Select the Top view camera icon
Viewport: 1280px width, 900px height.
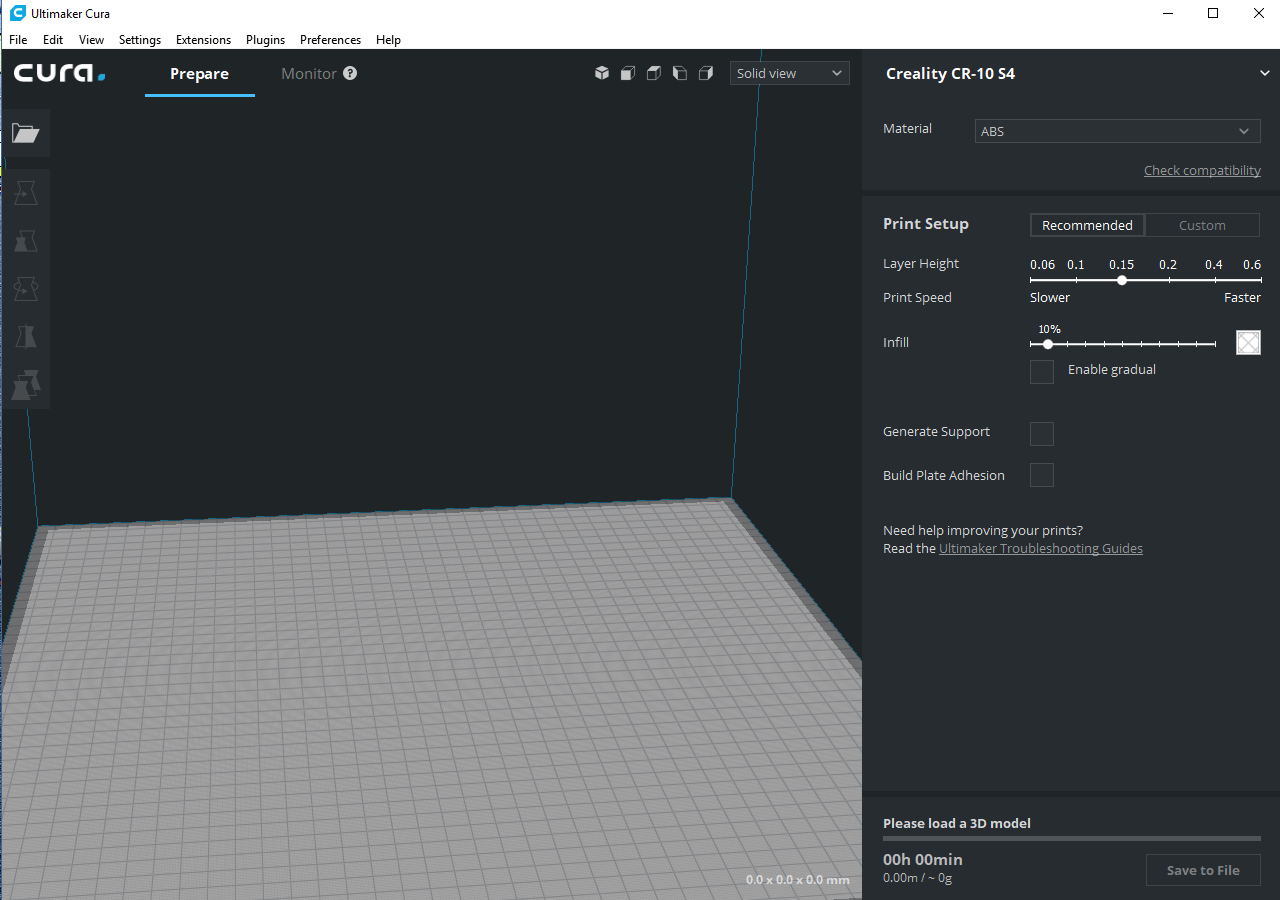653,73
